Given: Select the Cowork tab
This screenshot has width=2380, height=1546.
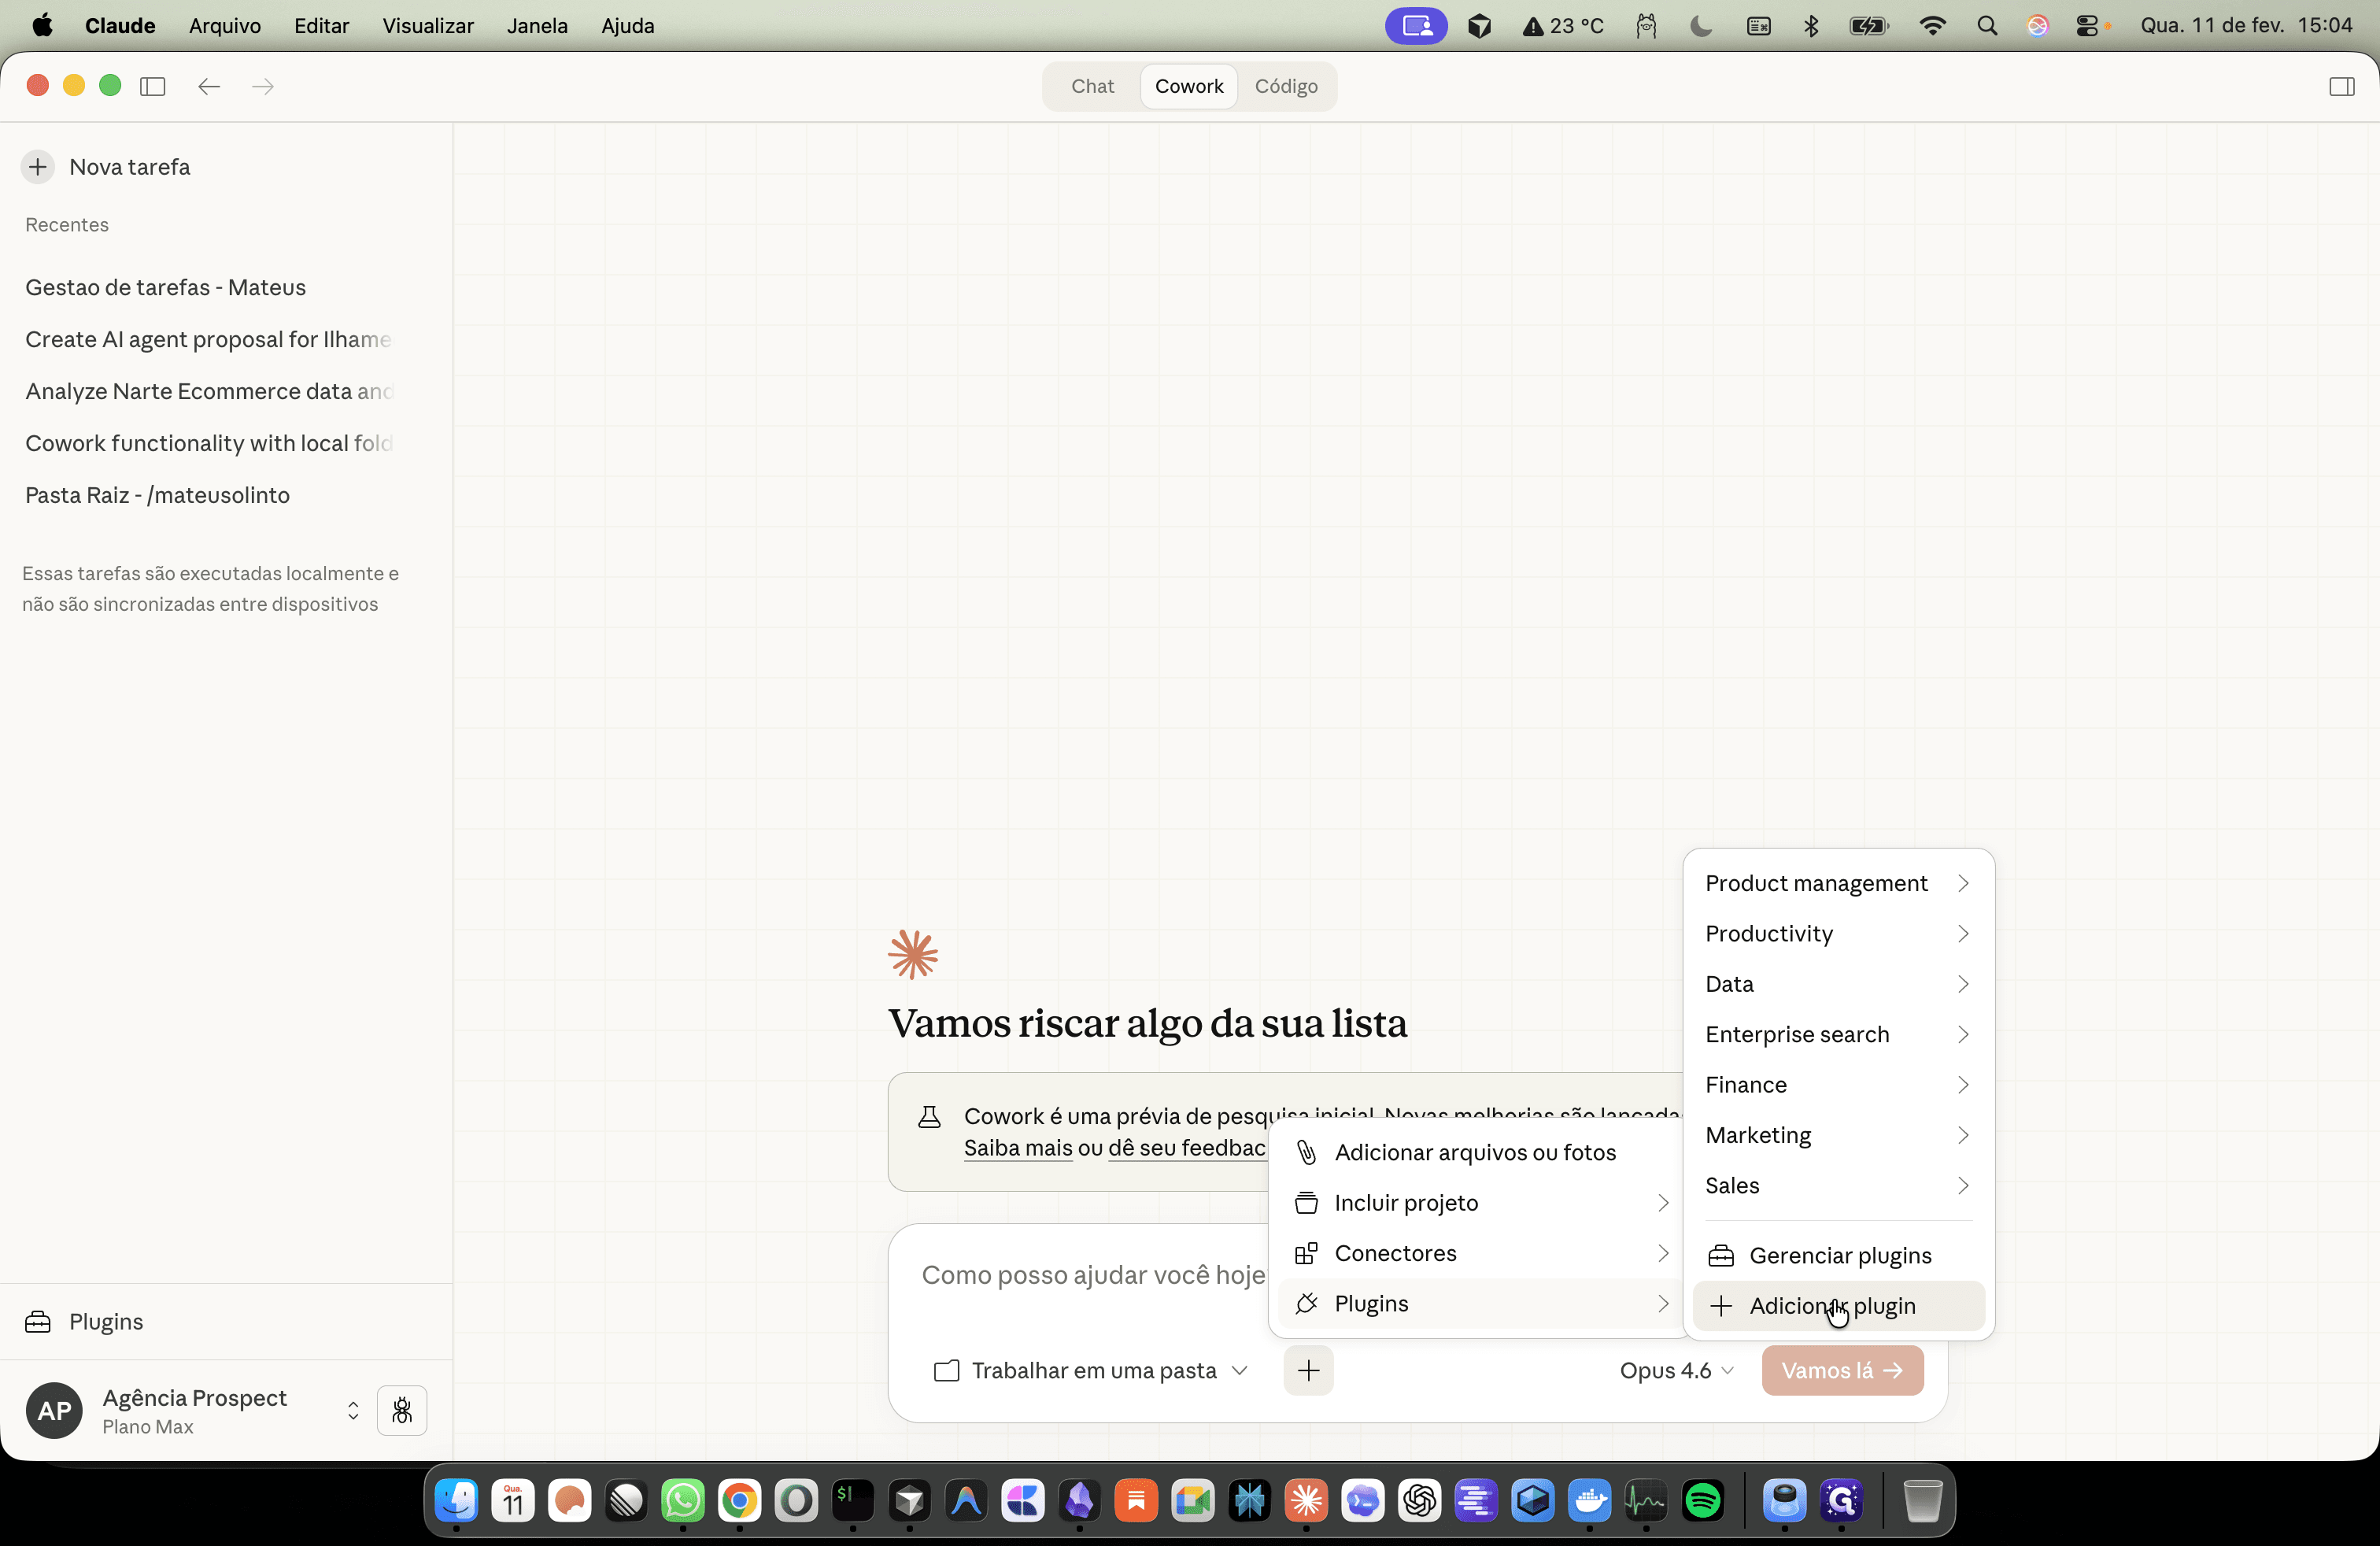Looking at the screenshot, I should click(x=1189, y=86).
